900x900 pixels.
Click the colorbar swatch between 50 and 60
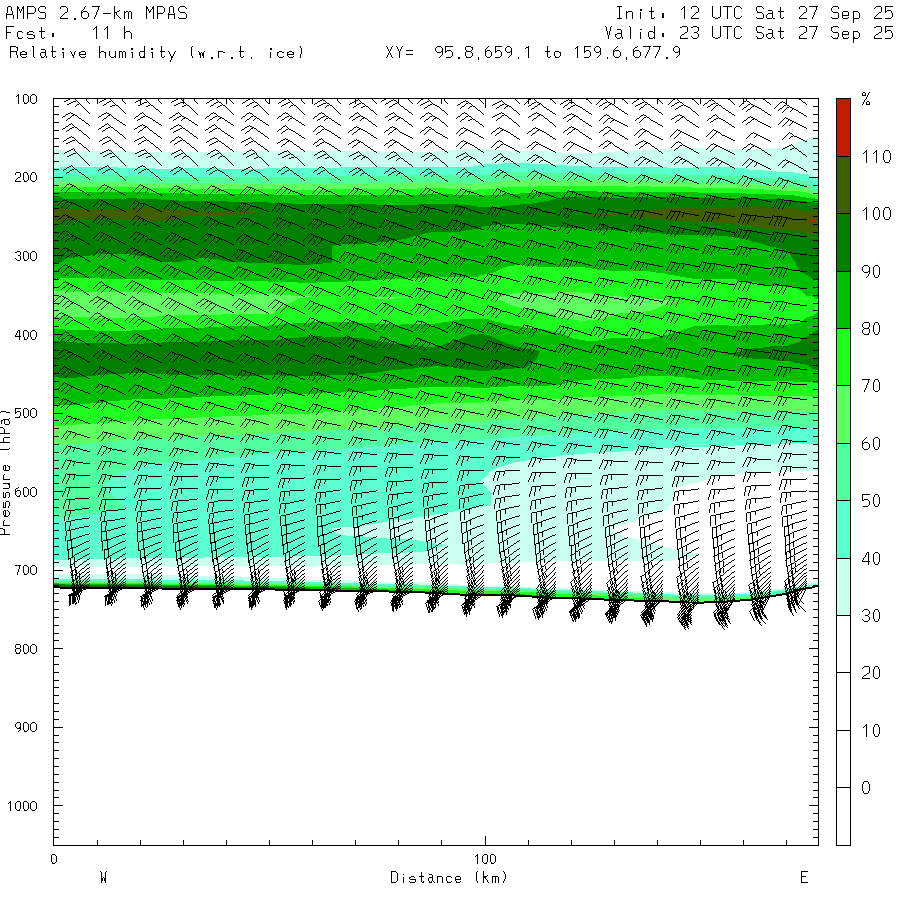pos(843,472)
